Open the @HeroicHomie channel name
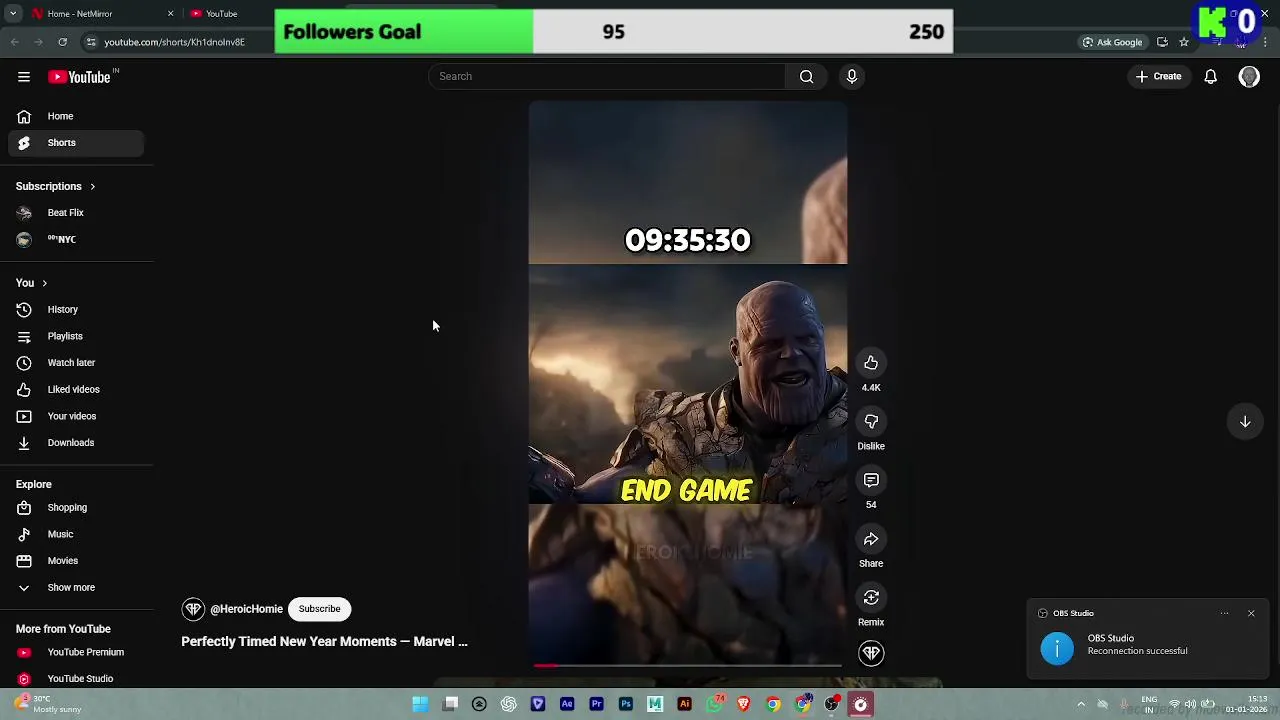 point(246,609)
